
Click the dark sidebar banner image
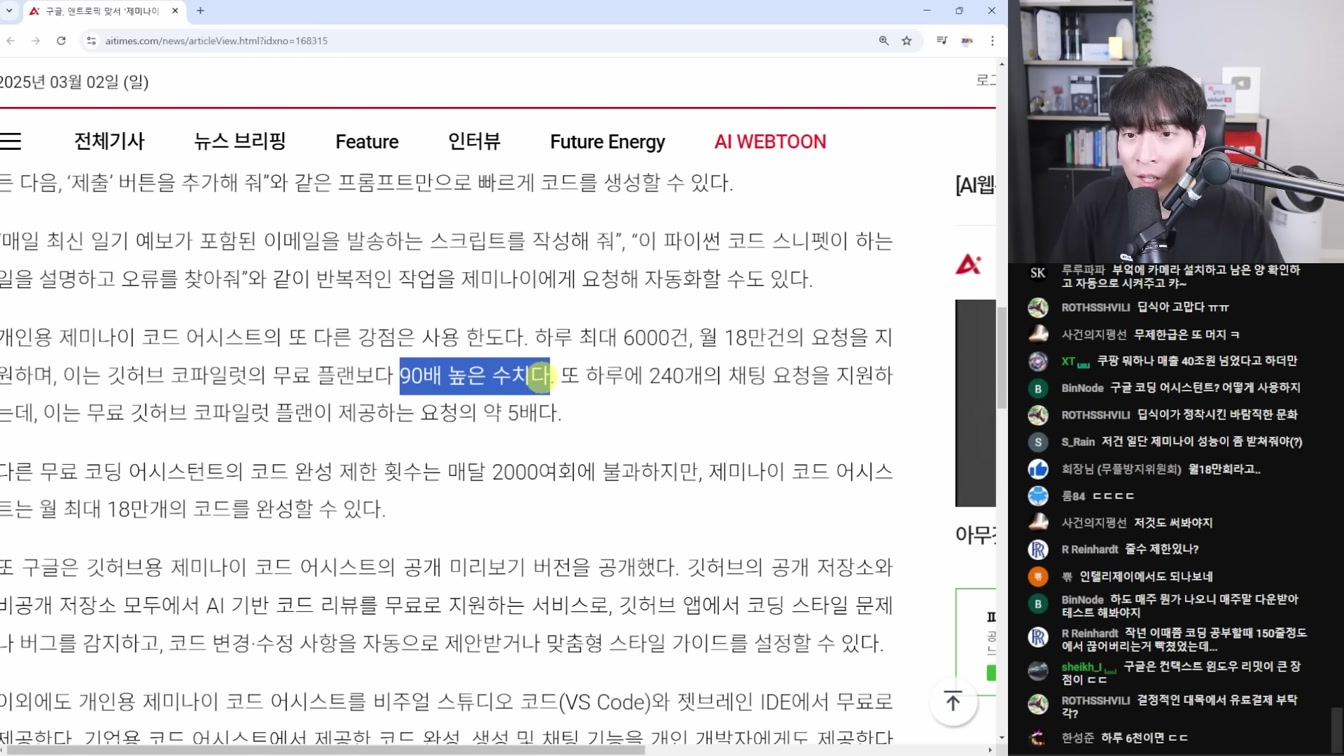975,403
